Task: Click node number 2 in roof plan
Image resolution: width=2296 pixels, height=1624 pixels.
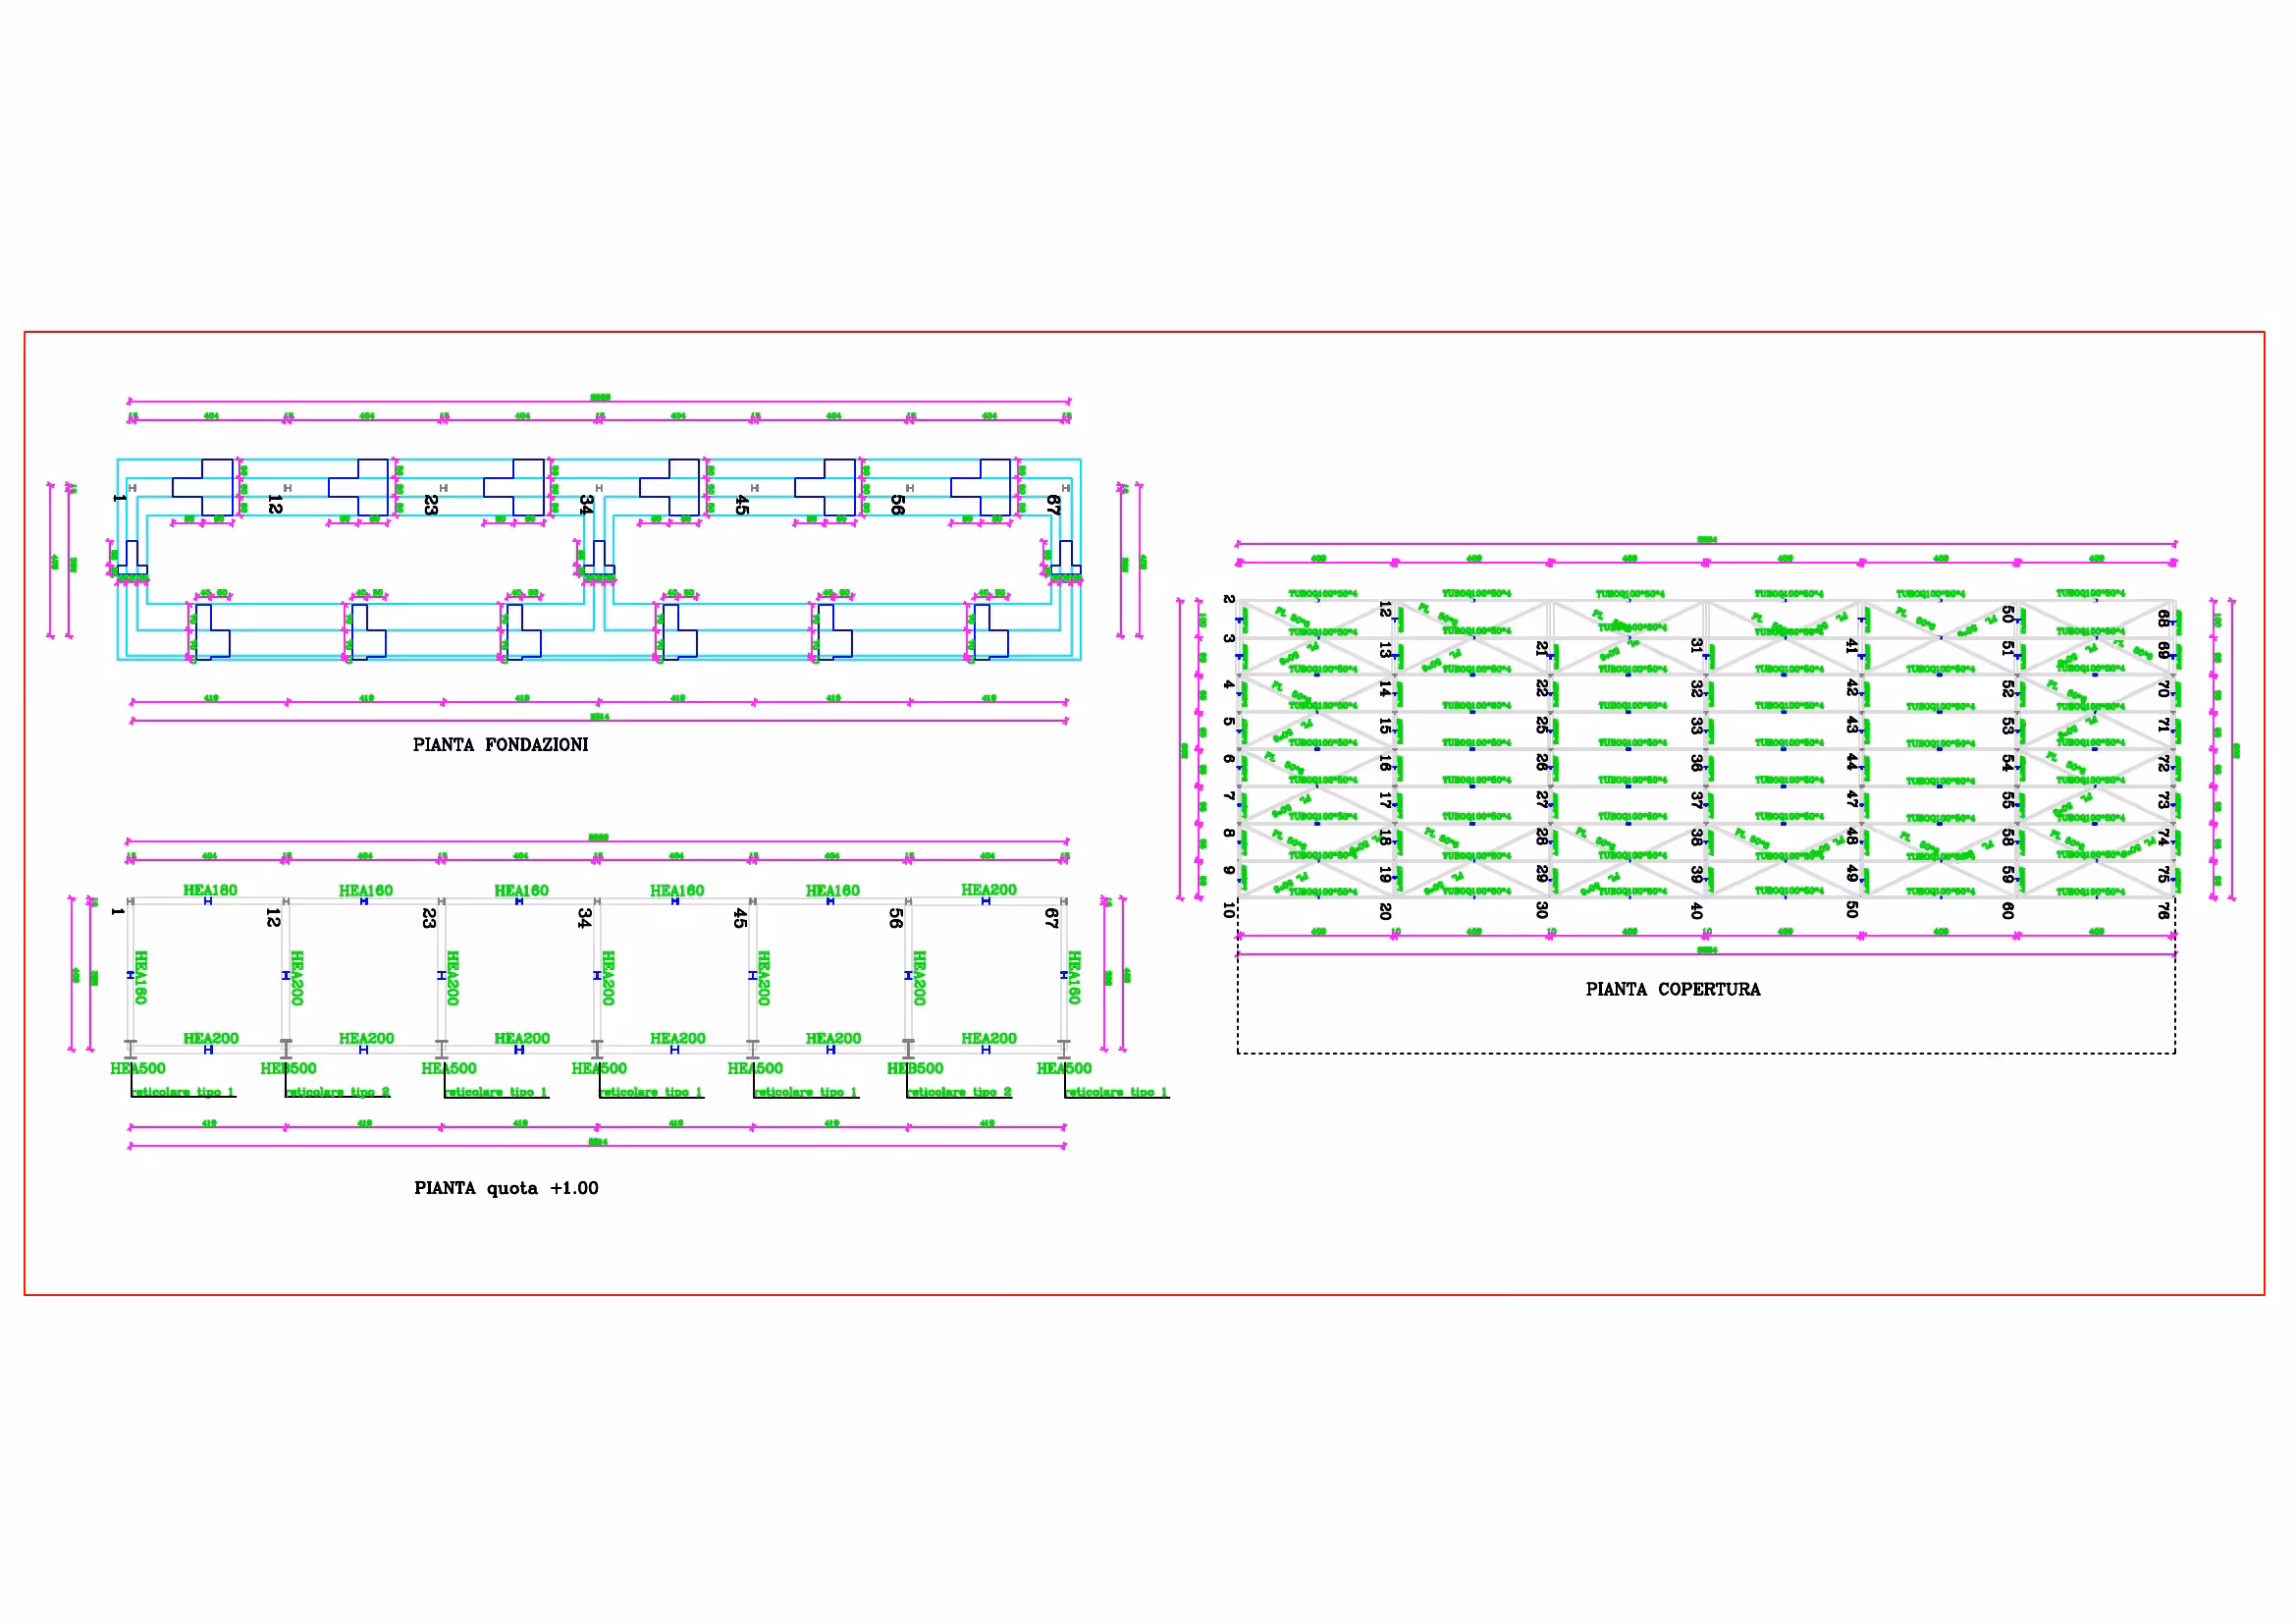Action: coord(1229,599)
